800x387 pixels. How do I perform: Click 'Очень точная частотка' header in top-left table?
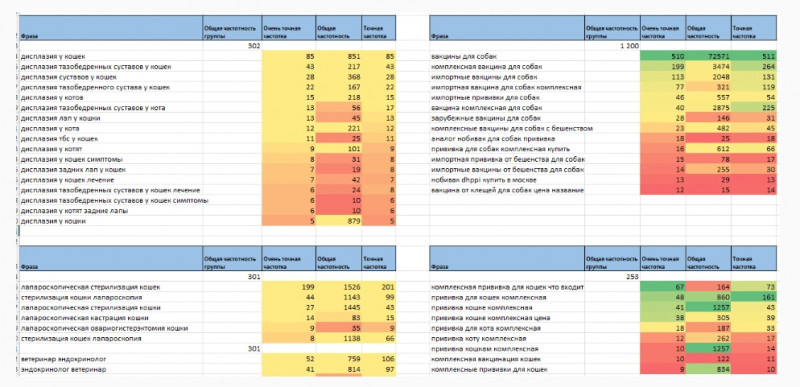point(289,28)
